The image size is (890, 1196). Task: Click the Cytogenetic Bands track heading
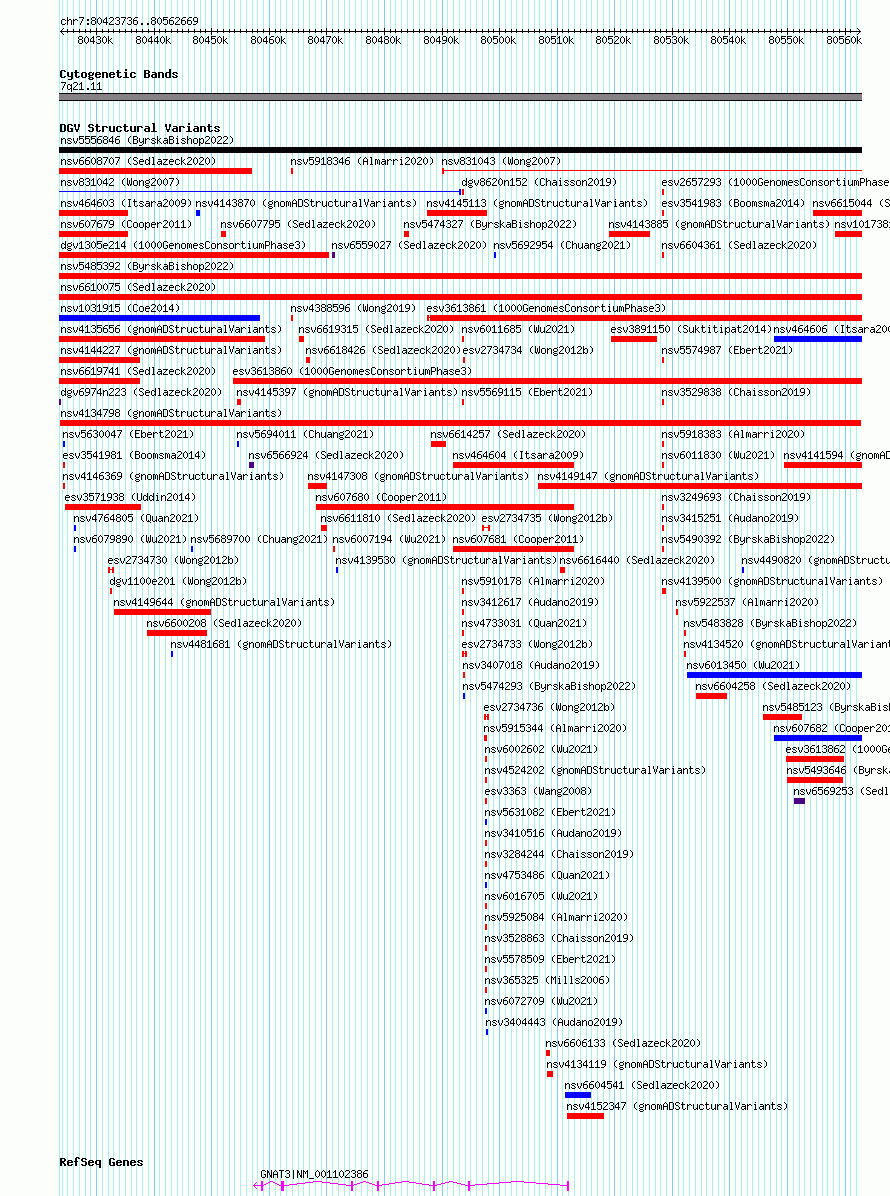tap(119, 74)
